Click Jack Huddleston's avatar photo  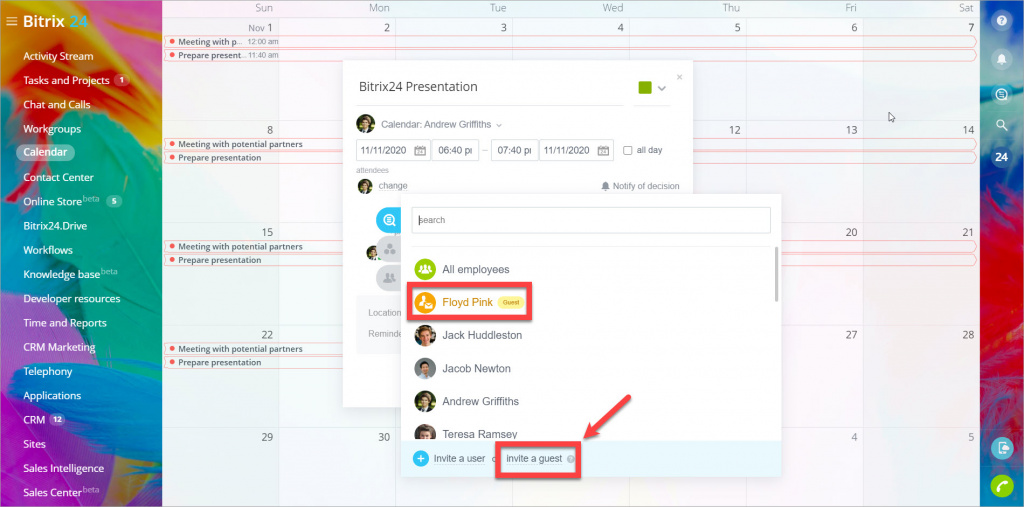click(425, 335)
